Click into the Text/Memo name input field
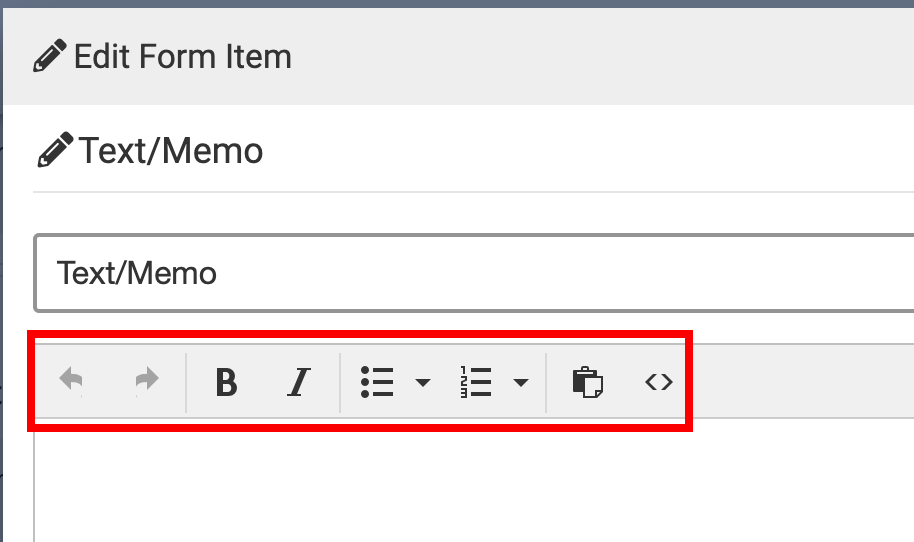This screenshot has height=542, width=914. pyautogui.click(x=470, y=273)
